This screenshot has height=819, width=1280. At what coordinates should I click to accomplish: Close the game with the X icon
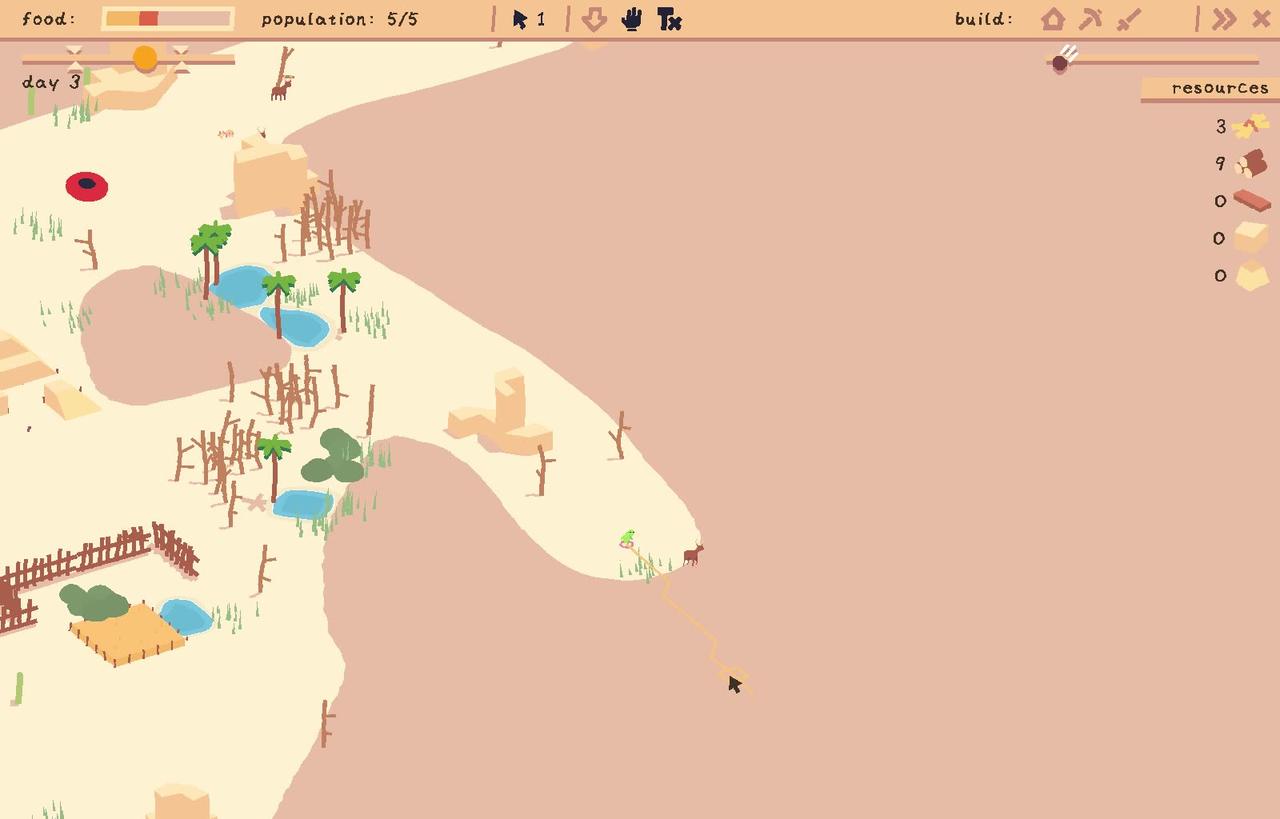(1261, 19)
